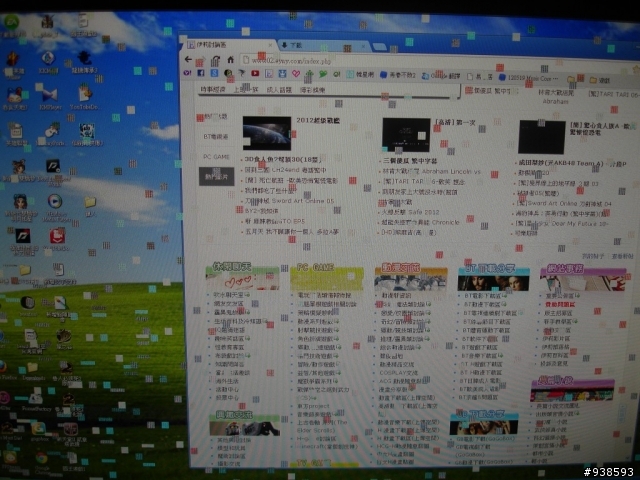Reload the page with the refresh icon
The width and height of the screenshot is (640, 480).
(216, 61)
